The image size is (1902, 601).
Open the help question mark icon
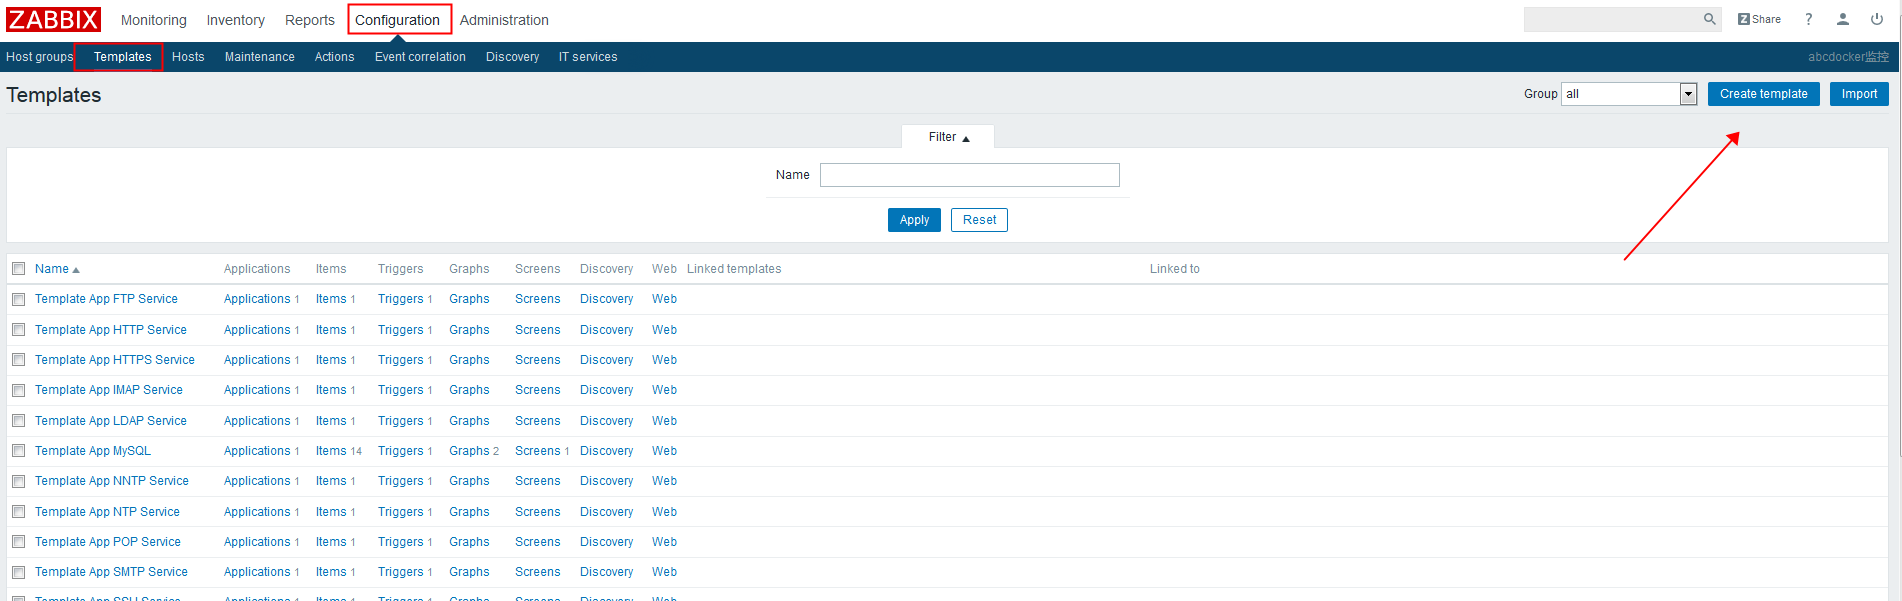[1808, 19]
